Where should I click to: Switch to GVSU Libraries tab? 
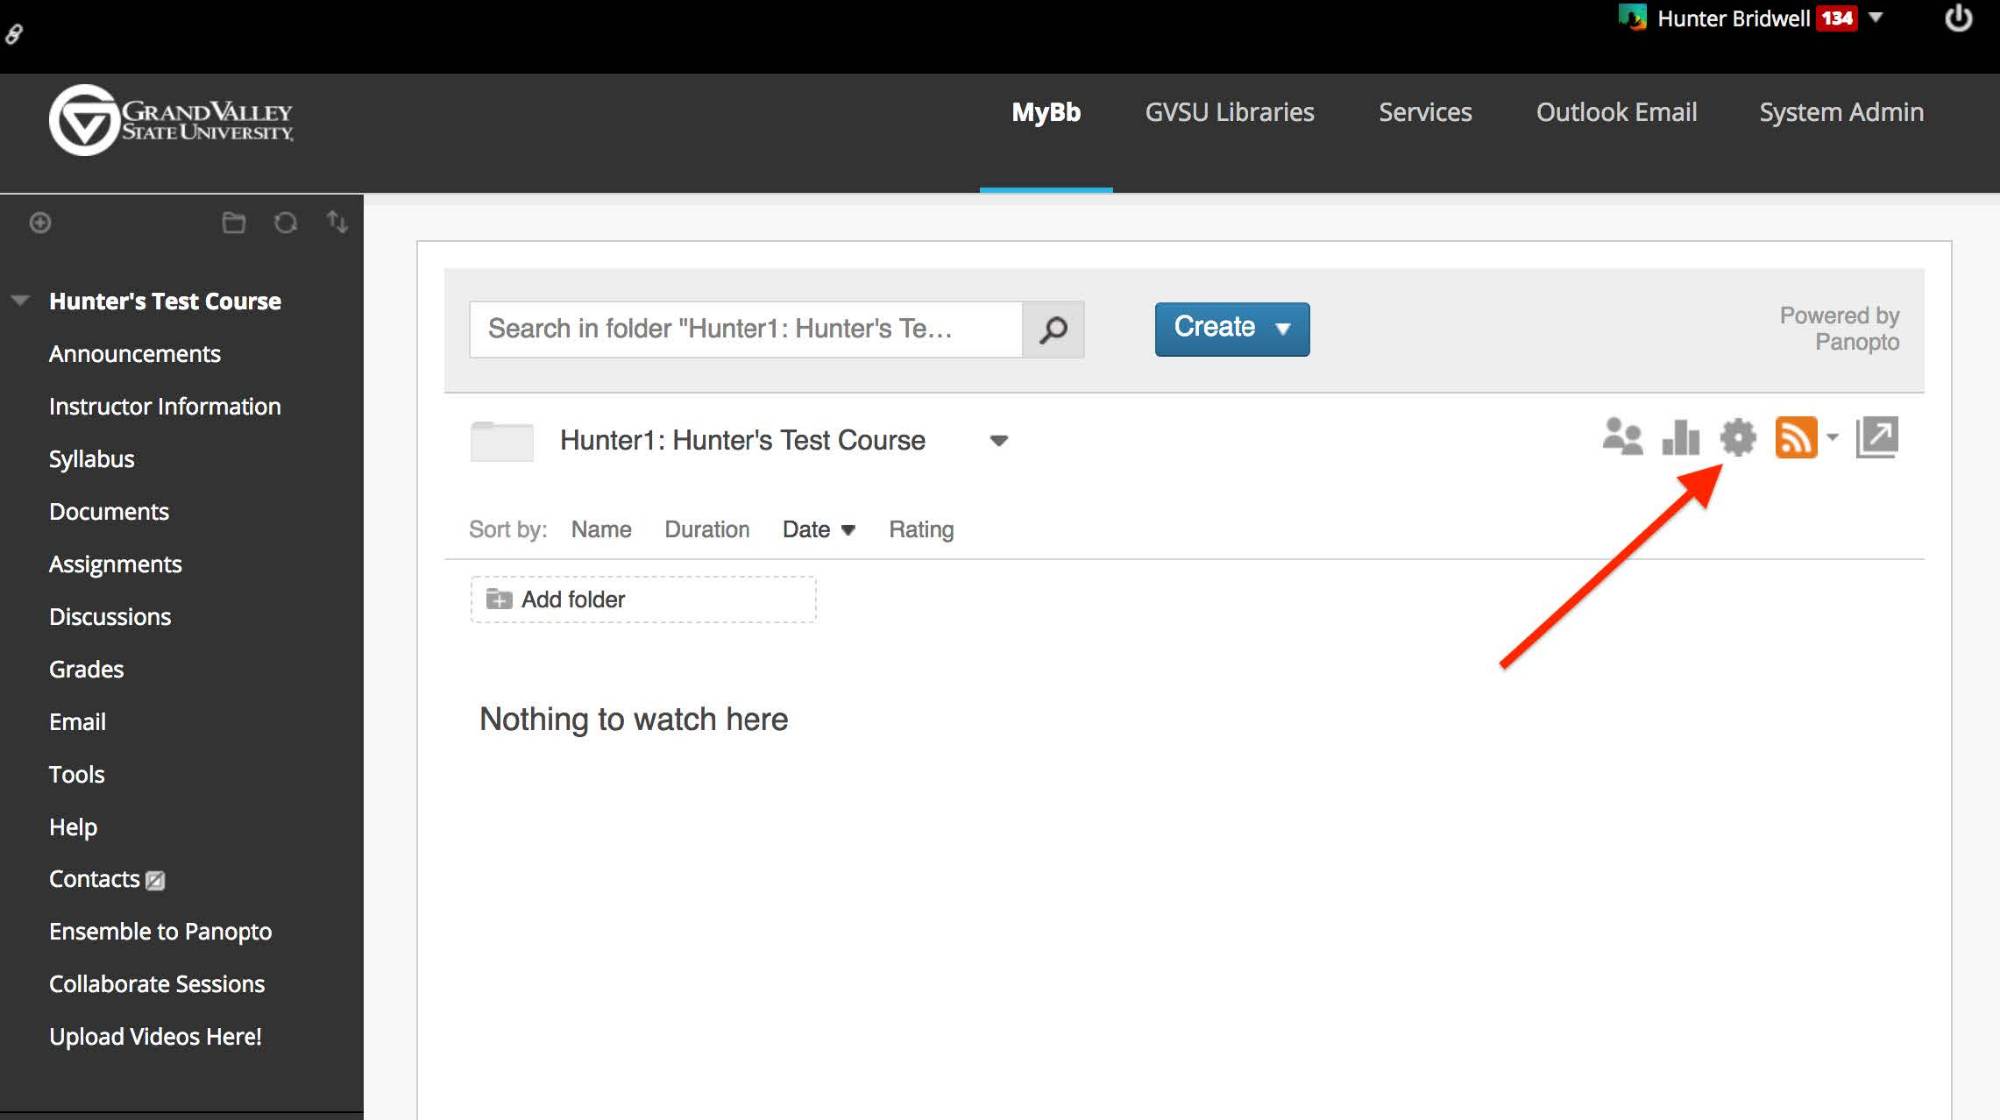point(1229,112)
